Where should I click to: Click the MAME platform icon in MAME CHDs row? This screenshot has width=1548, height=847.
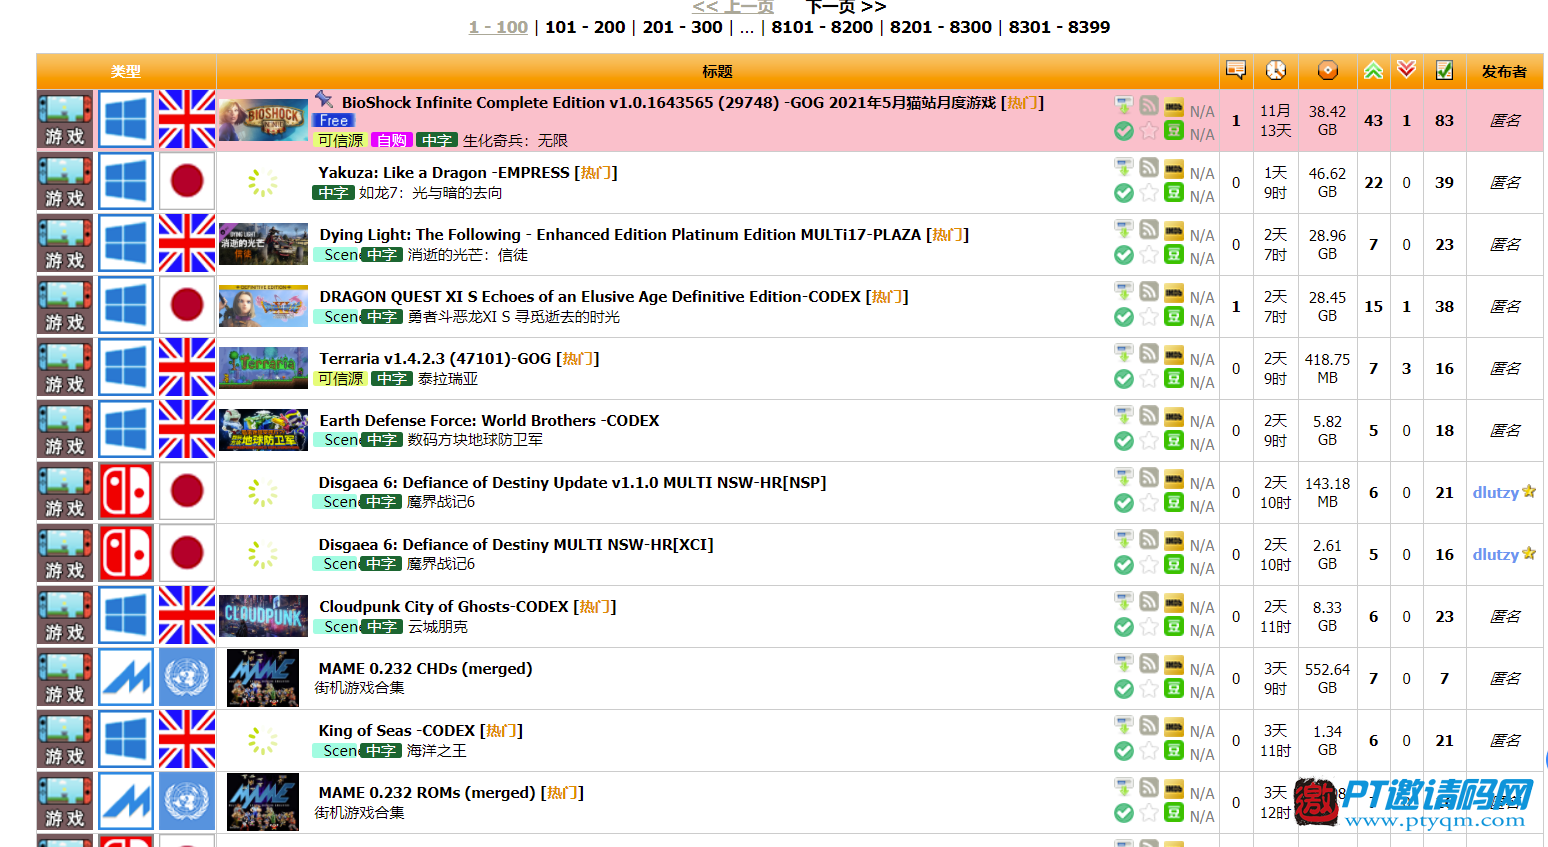[126, 678]
